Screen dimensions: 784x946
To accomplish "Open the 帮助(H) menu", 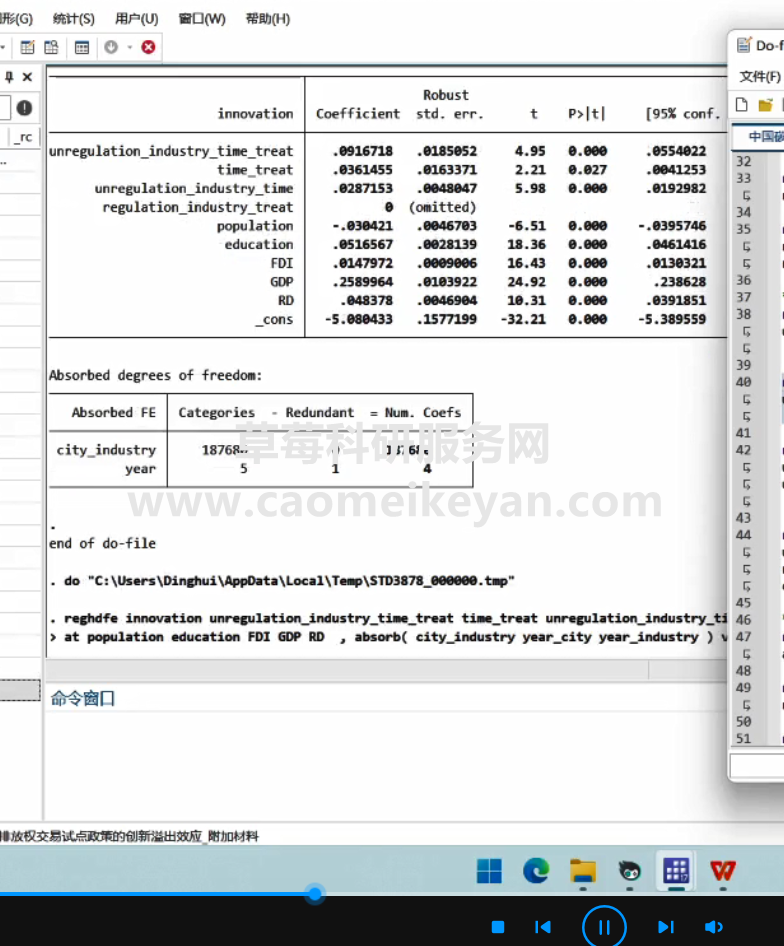I will click(x=268, y=19).
